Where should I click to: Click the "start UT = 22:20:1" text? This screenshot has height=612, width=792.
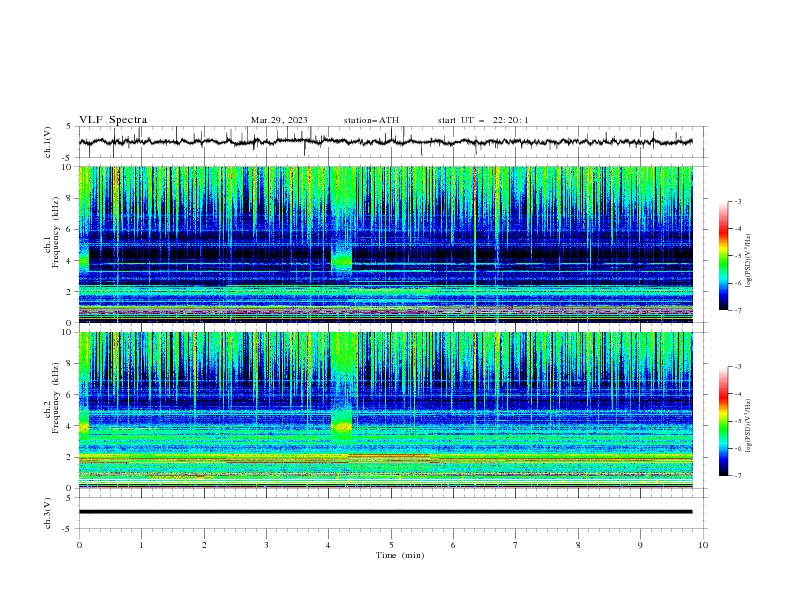pos(483,120)
